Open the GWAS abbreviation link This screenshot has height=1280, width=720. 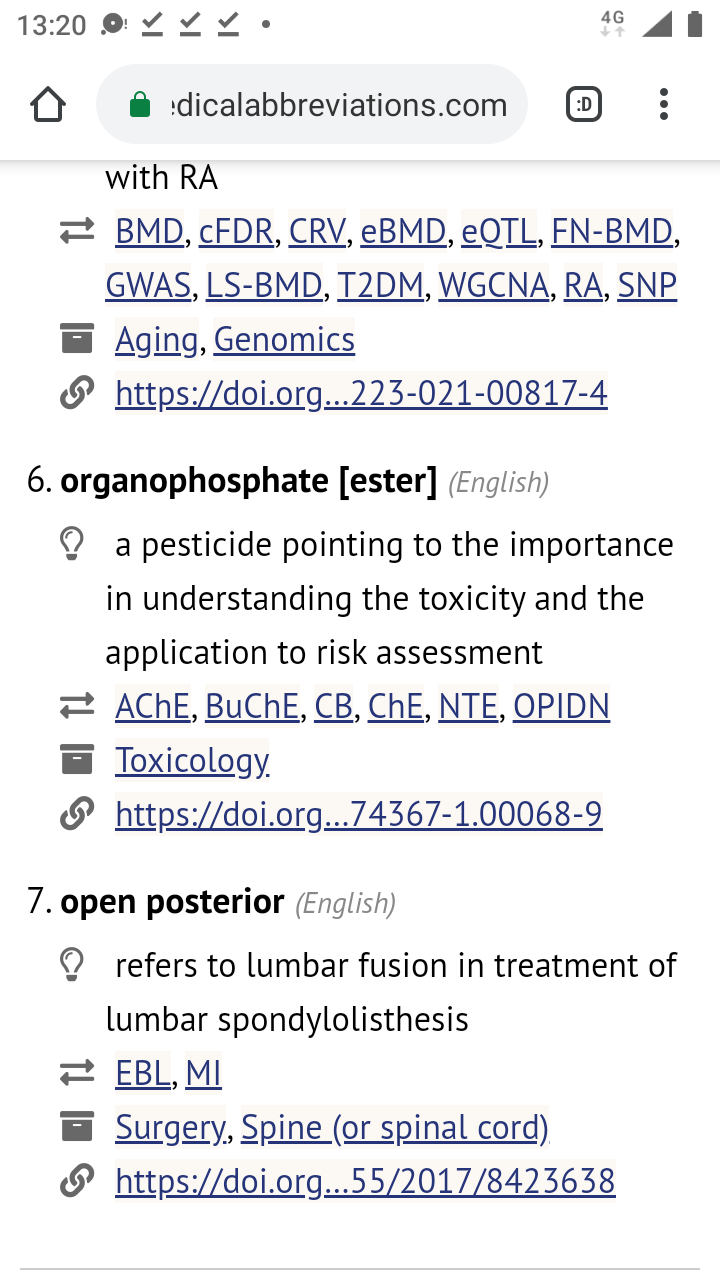coord(148,286)
